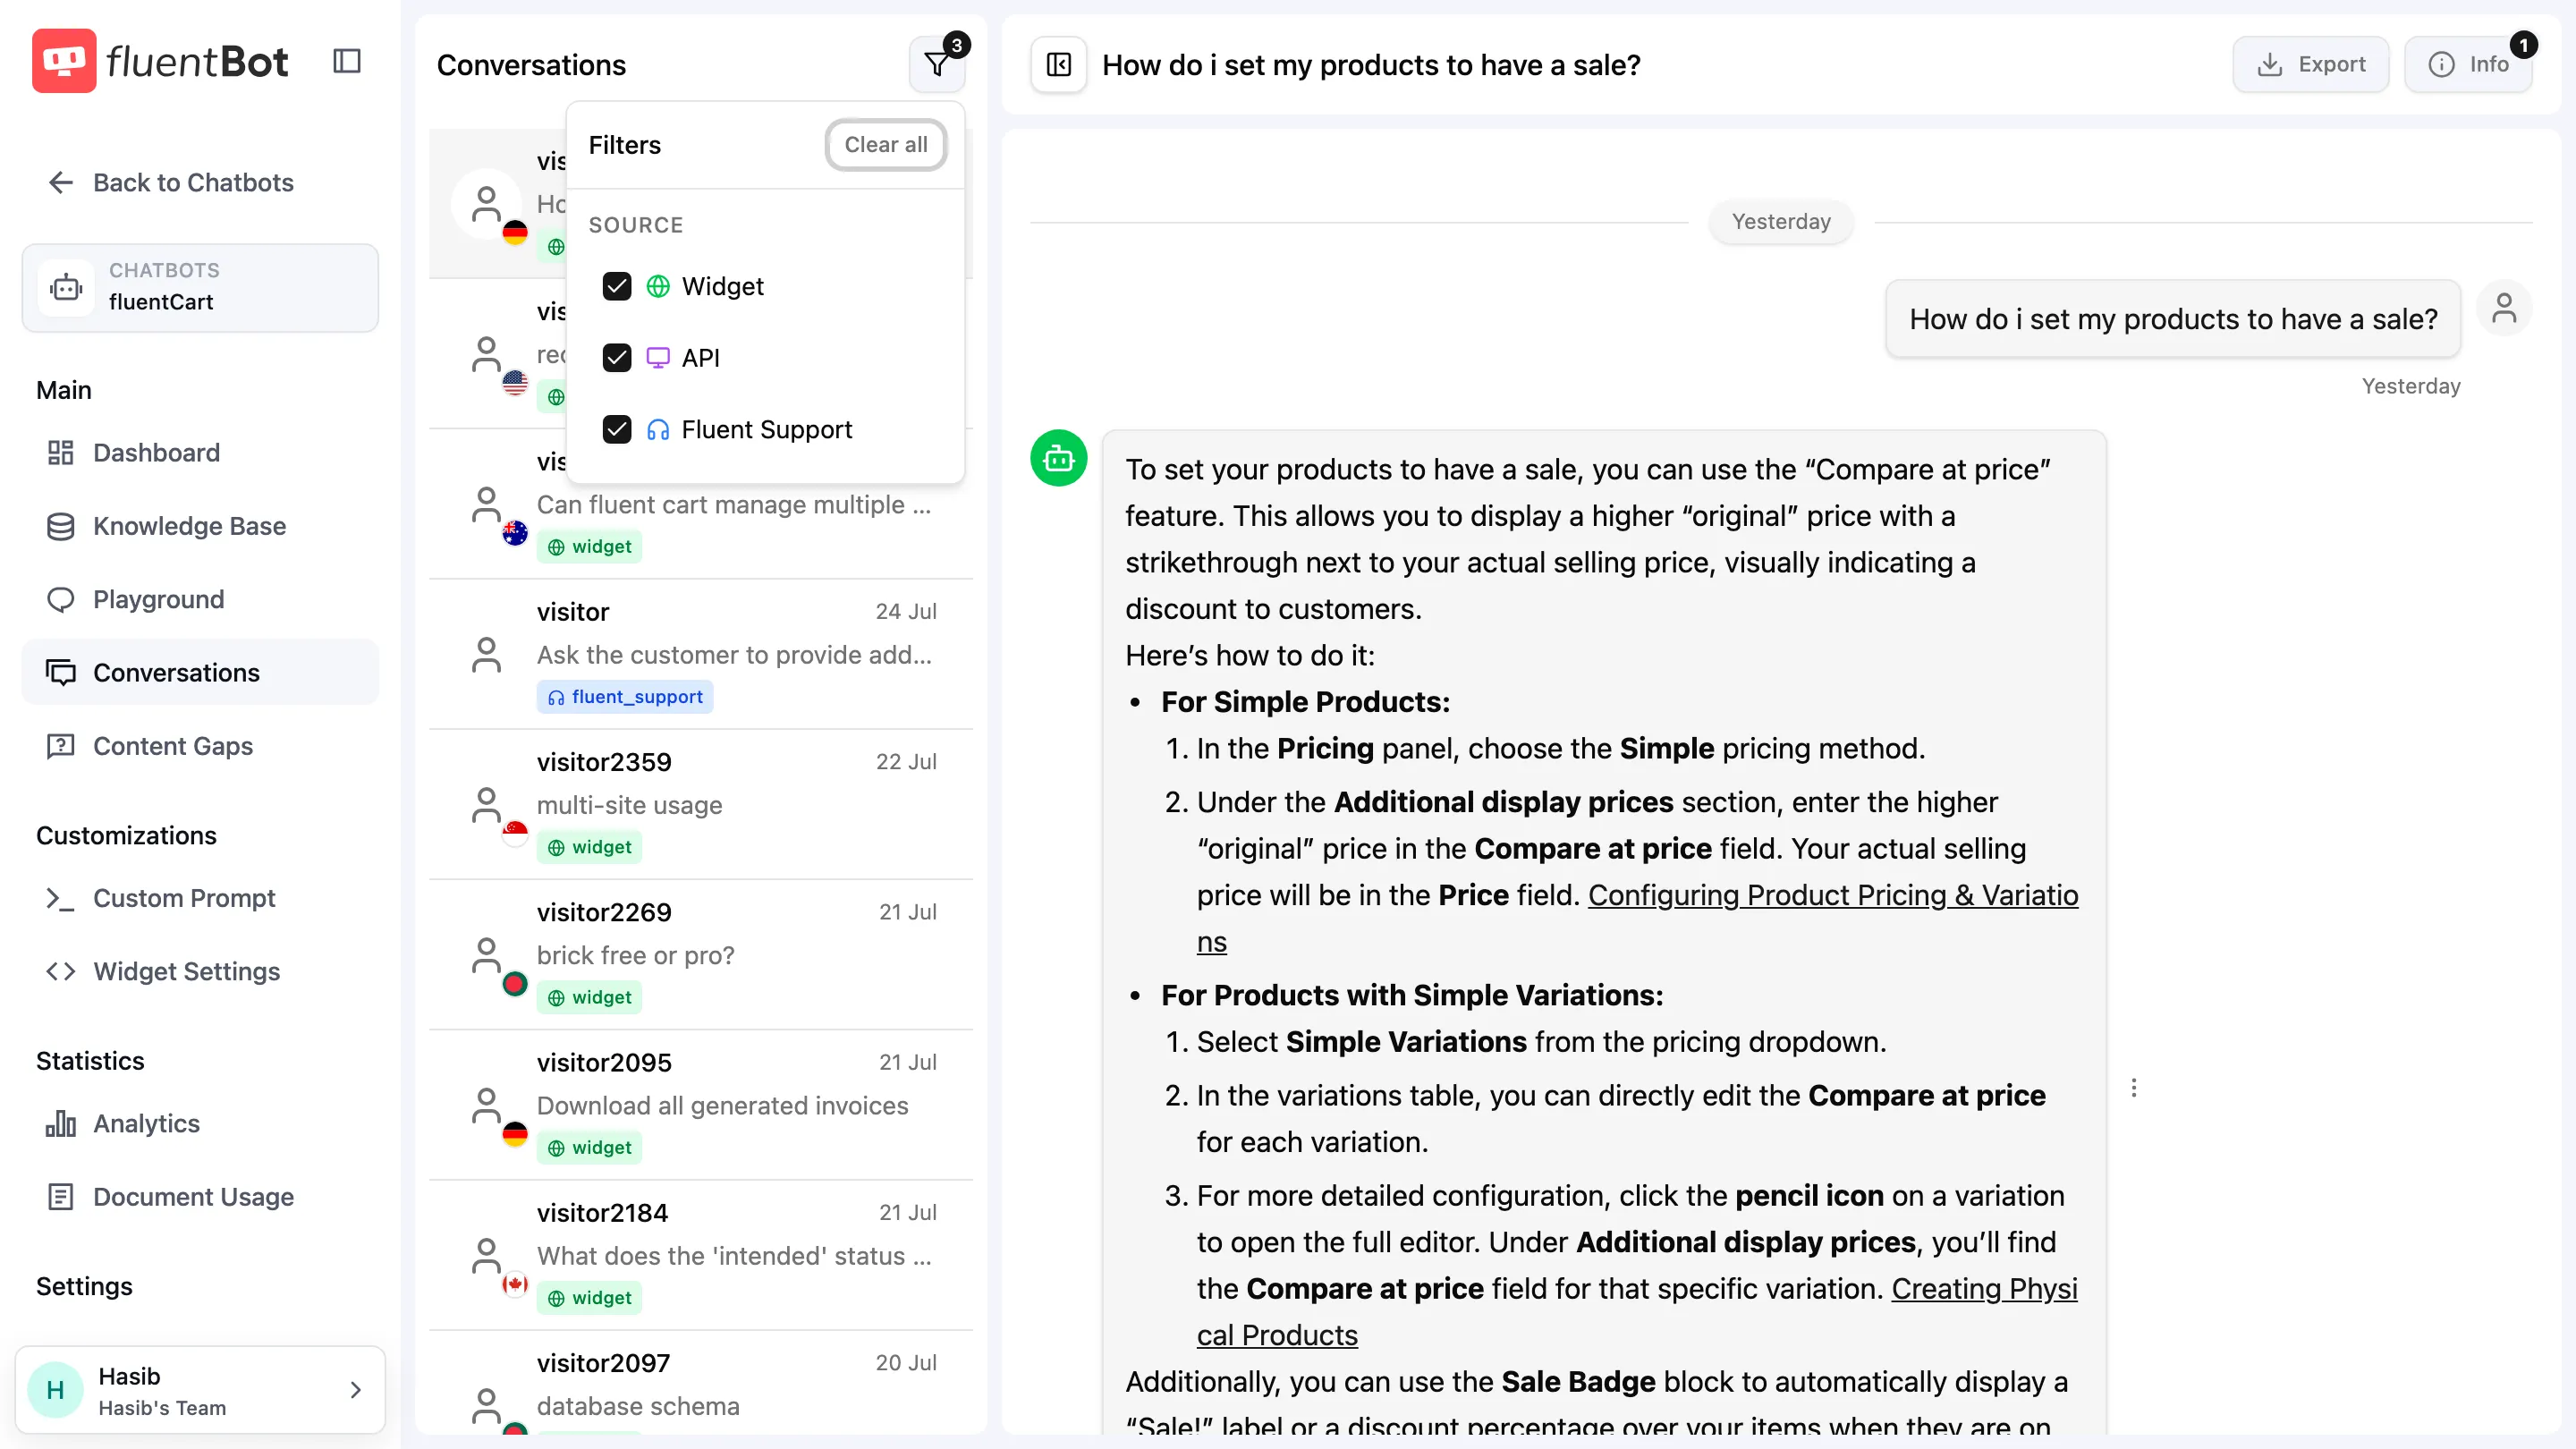
Task: Click visitor2269's user avatar icon
Action: point(486,955)
